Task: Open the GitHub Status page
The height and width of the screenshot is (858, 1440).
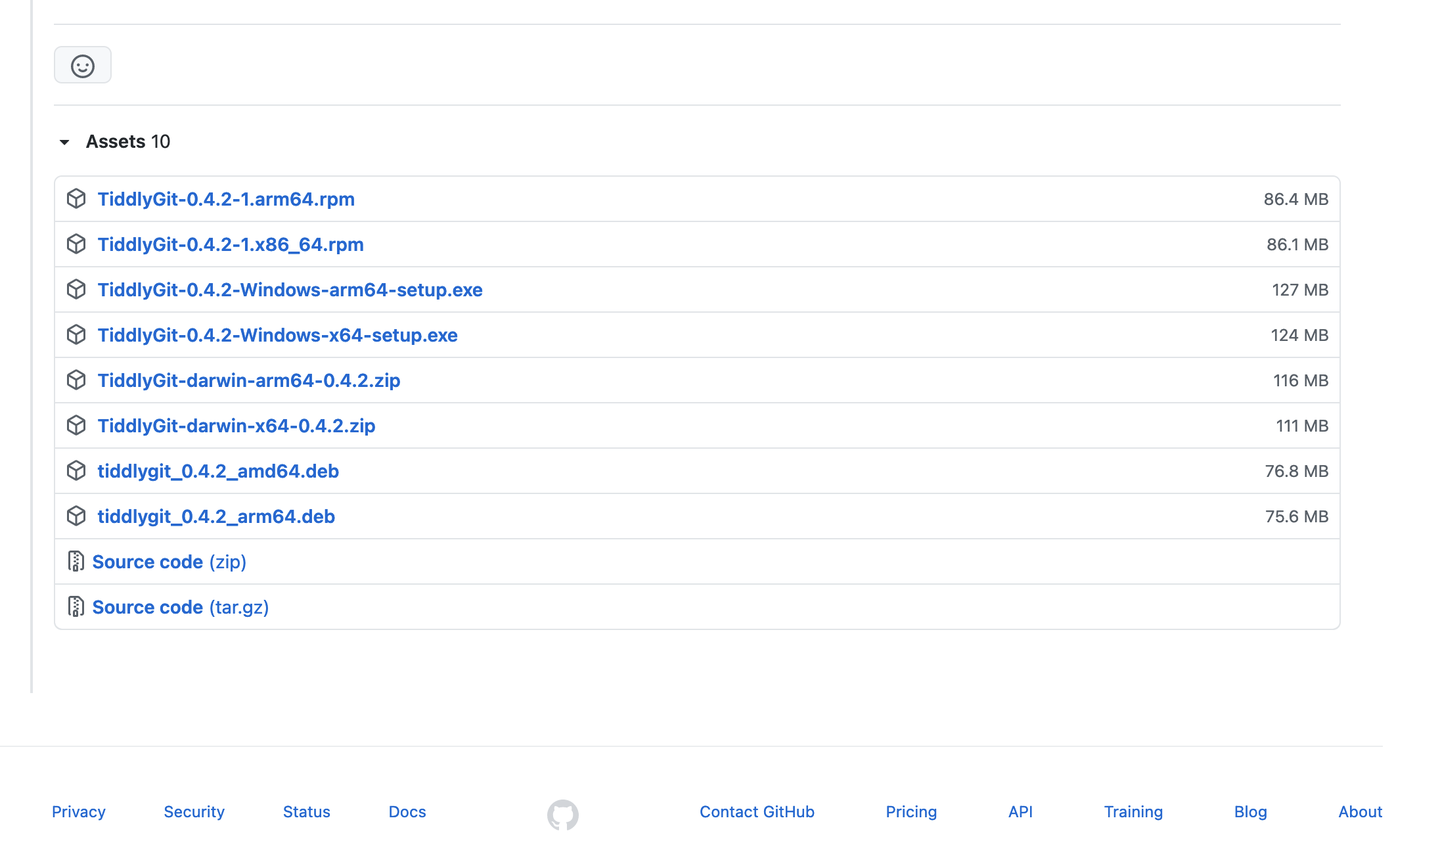Action: 306,811
